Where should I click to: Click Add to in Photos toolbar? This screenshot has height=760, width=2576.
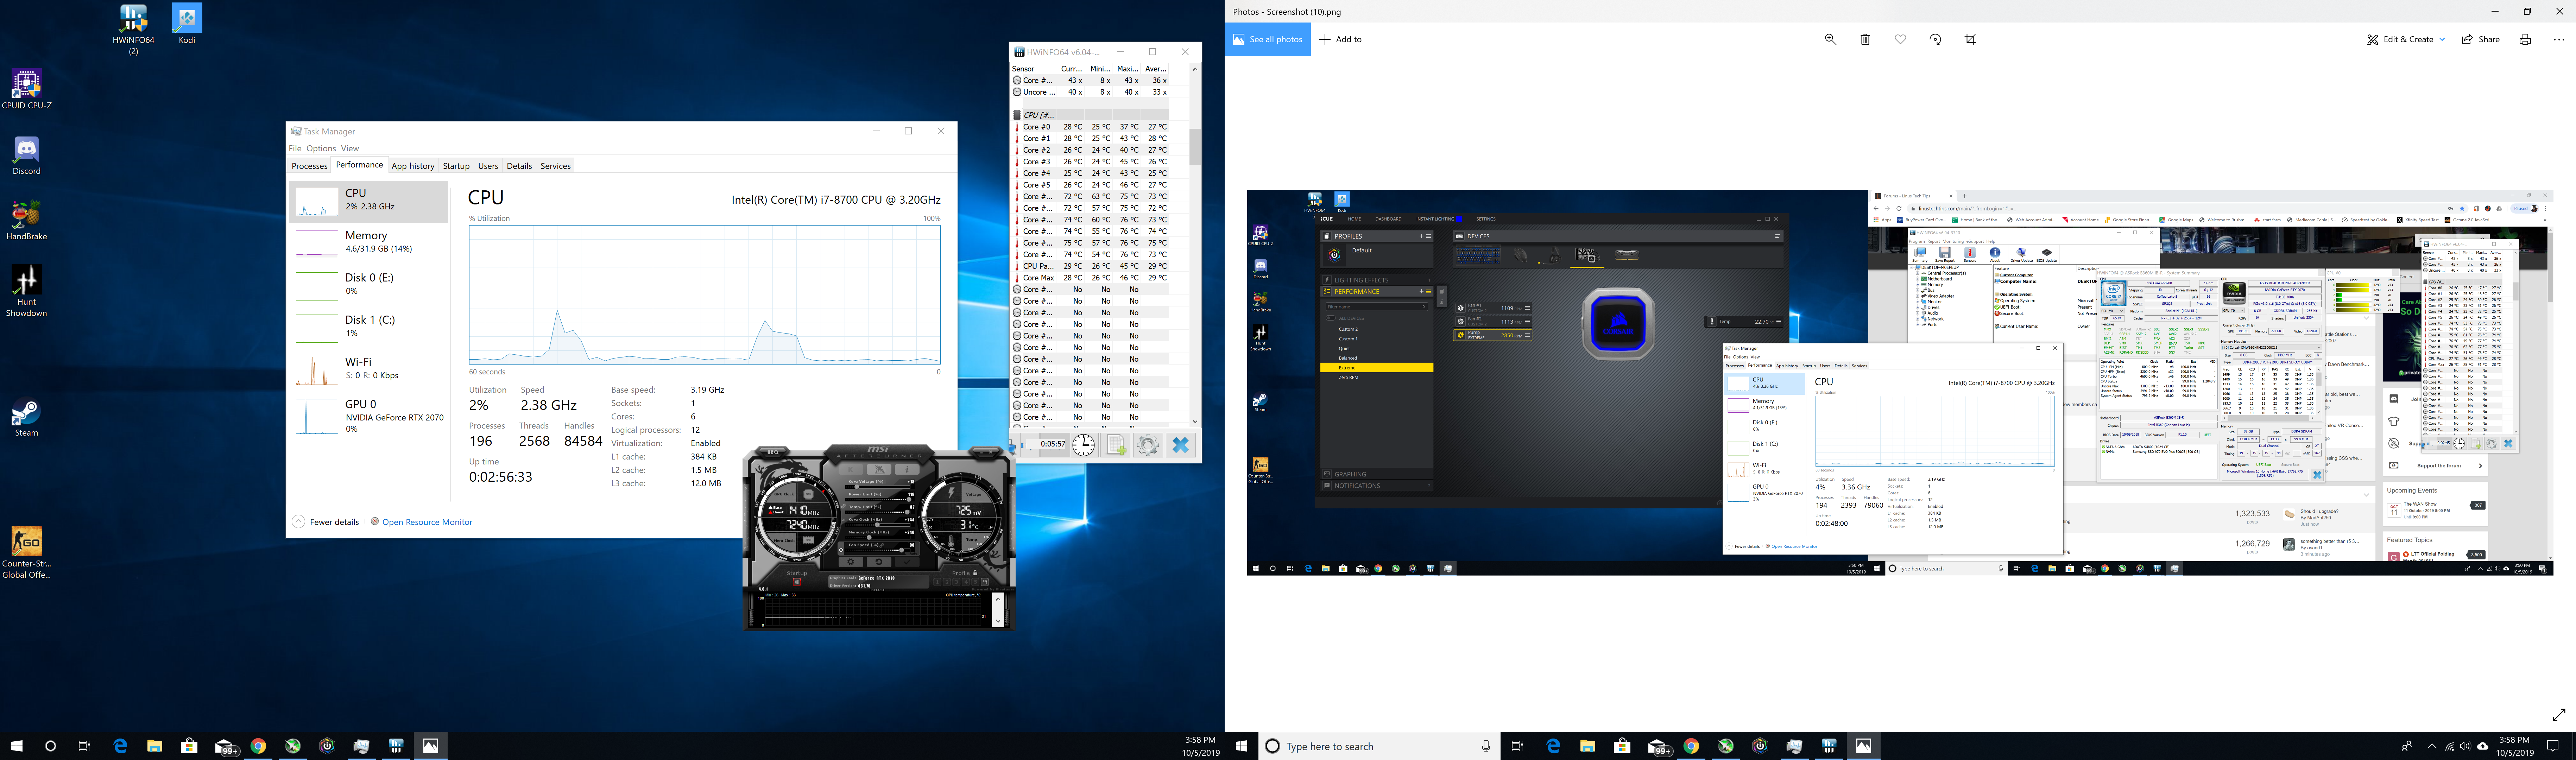(x=1340, y=39)
